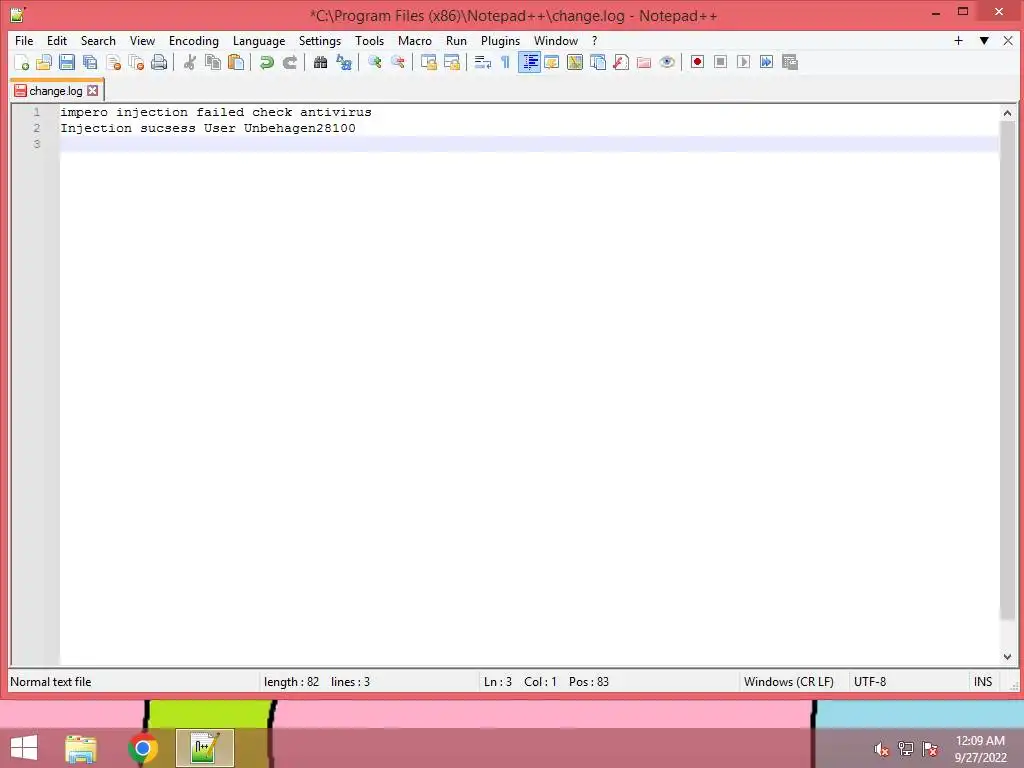The image size is (1024, 768).
Task: Open the Plugins menu
Action: coord(501,40)
